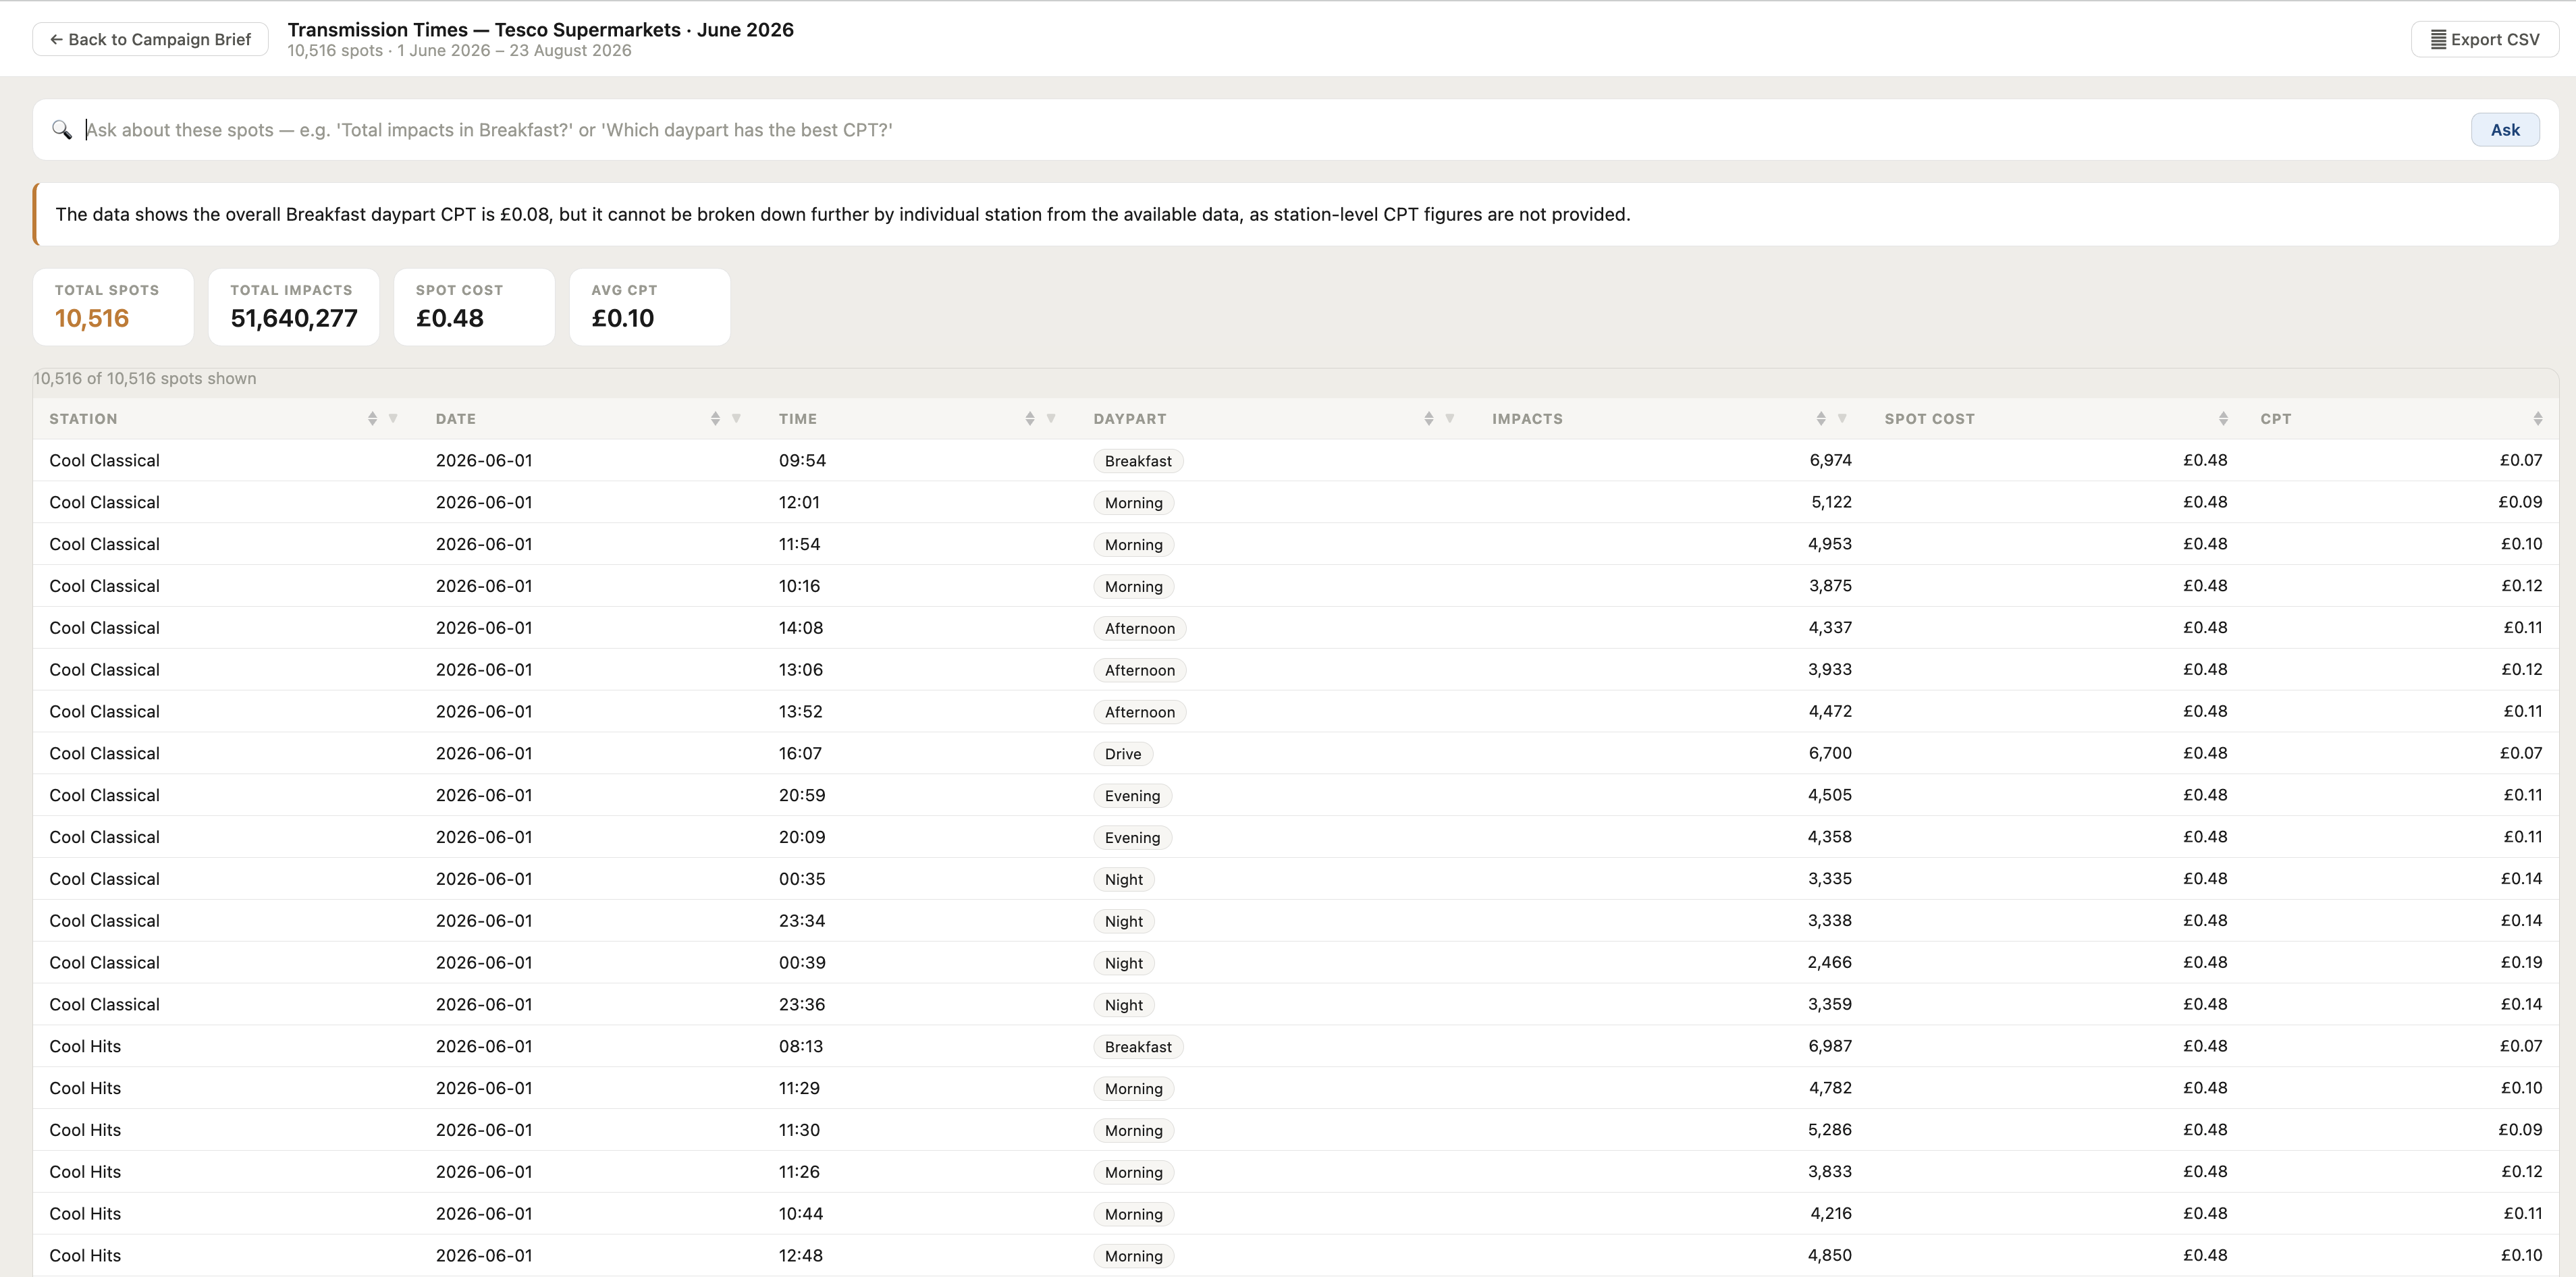Click the Breakfast CPT answer message

[x=1296, y=214]
